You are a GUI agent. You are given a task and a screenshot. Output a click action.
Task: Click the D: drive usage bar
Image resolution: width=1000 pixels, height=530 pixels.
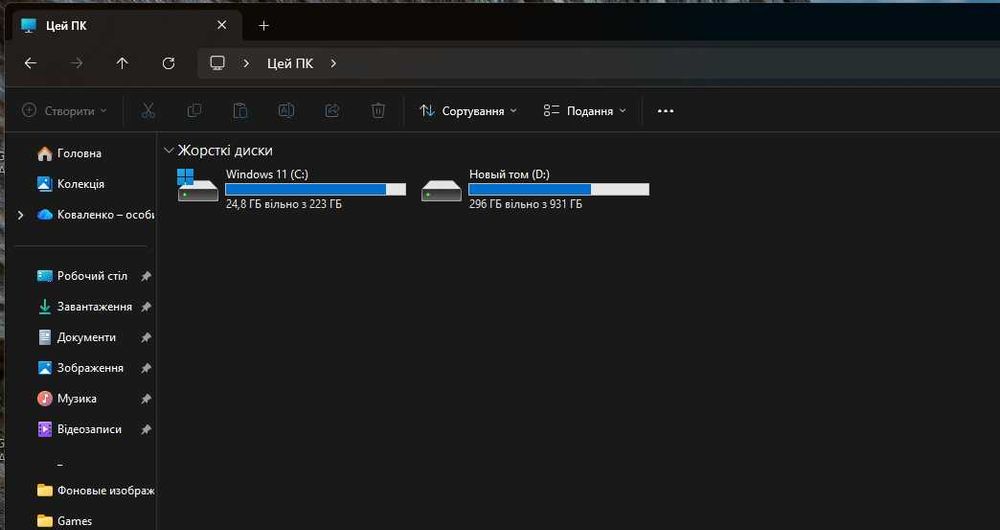(x=559, y=189)
